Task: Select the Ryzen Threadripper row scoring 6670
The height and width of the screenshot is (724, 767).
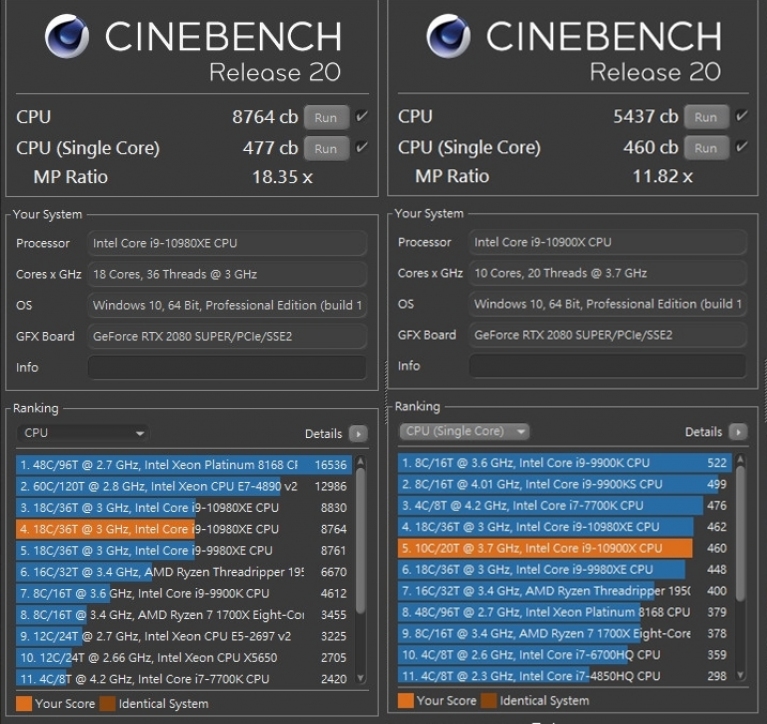Action: click(184, 572)
